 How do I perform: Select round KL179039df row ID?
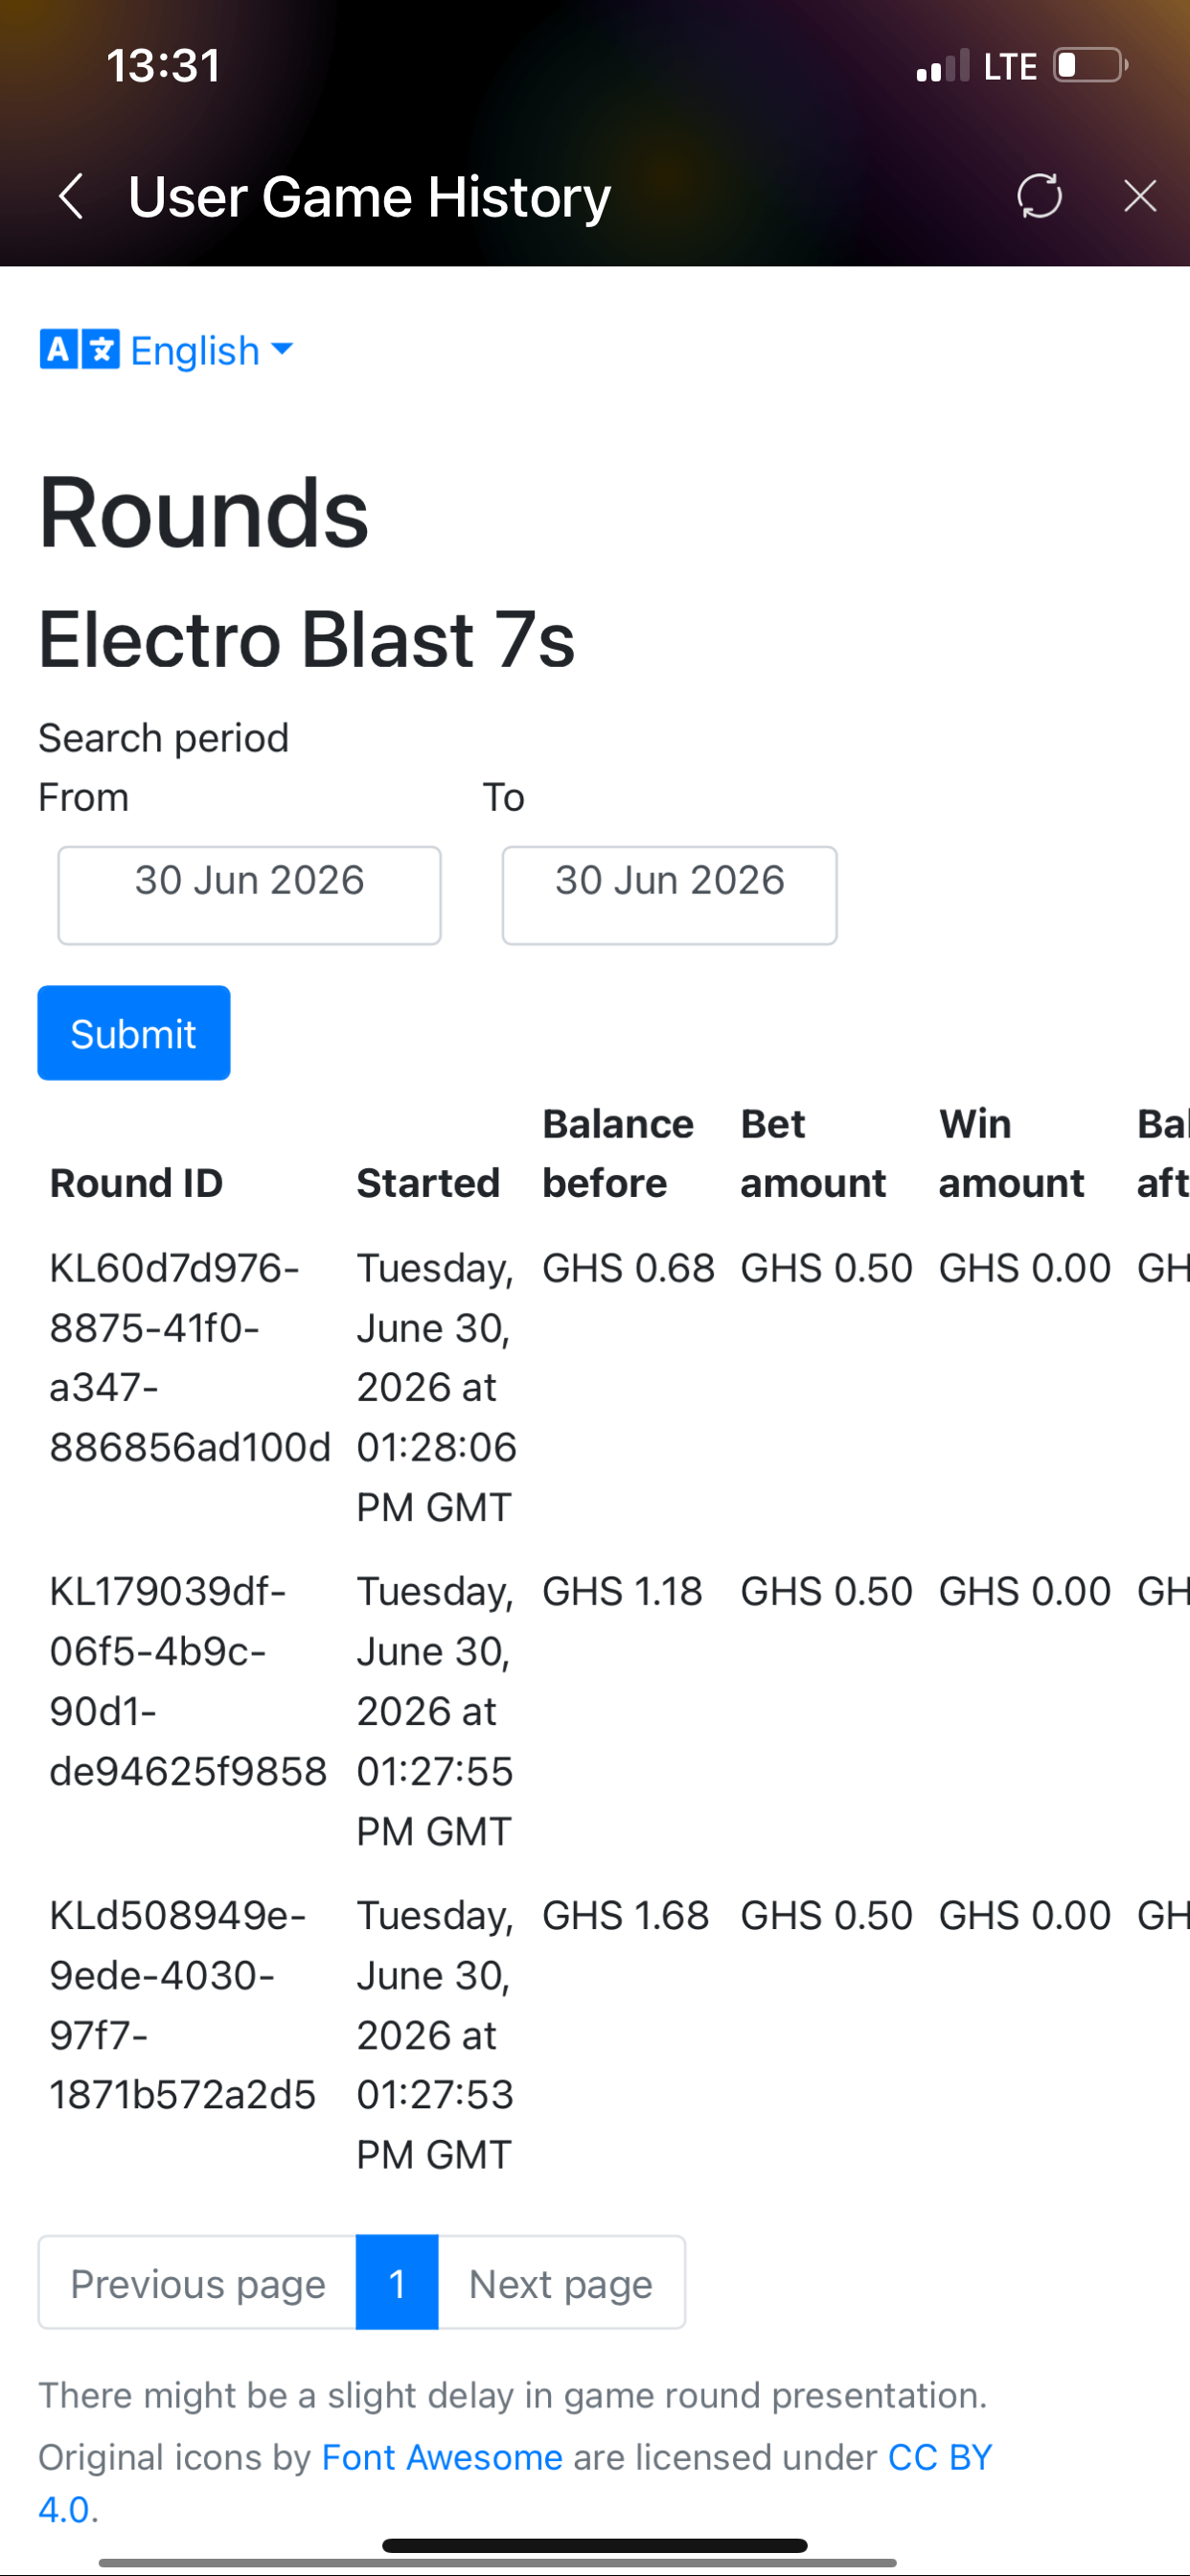188,1681
